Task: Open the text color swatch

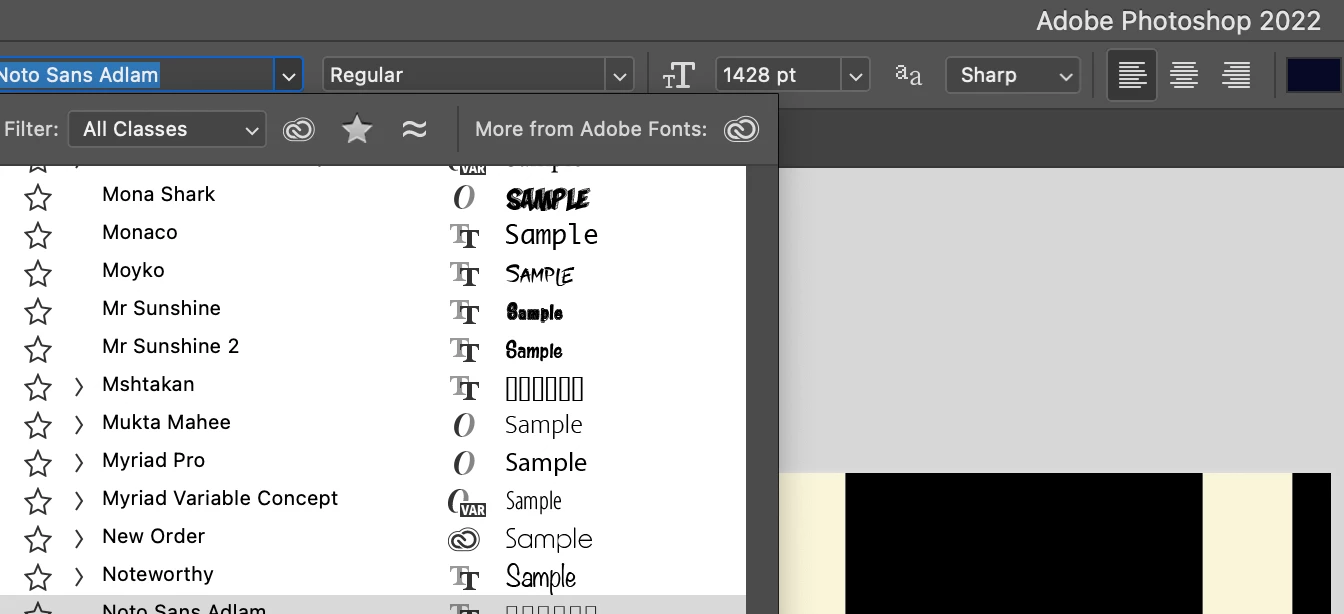Action: click(1314, 75)
